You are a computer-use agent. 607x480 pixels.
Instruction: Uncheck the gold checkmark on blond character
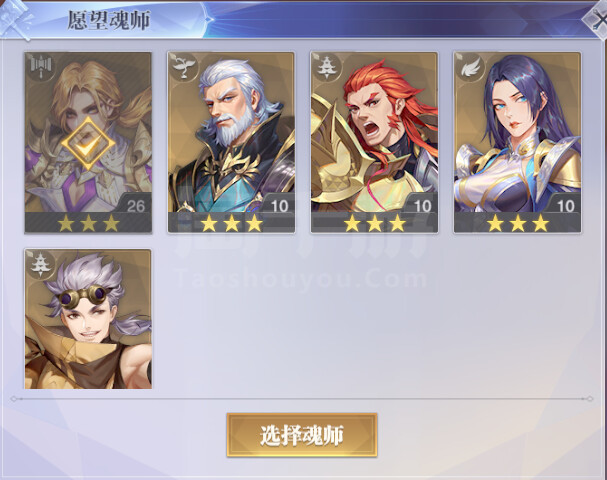[88, 143]
